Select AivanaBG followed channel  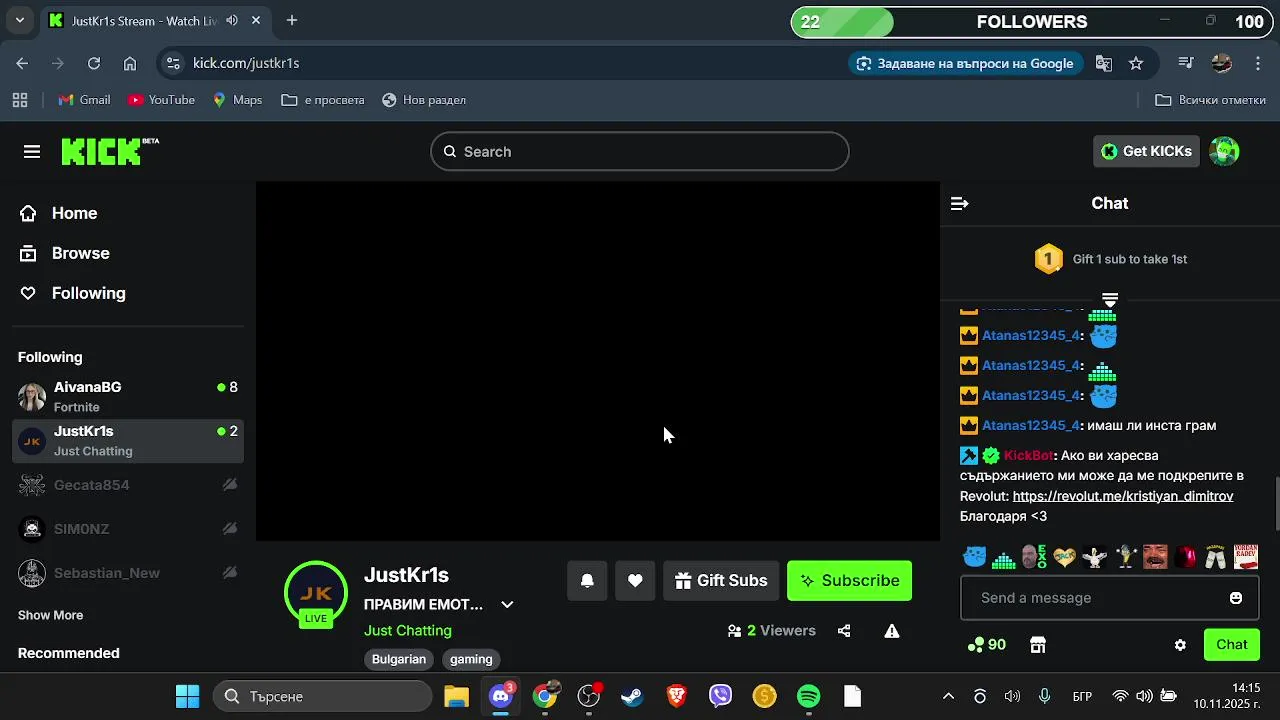click(128, 396)
